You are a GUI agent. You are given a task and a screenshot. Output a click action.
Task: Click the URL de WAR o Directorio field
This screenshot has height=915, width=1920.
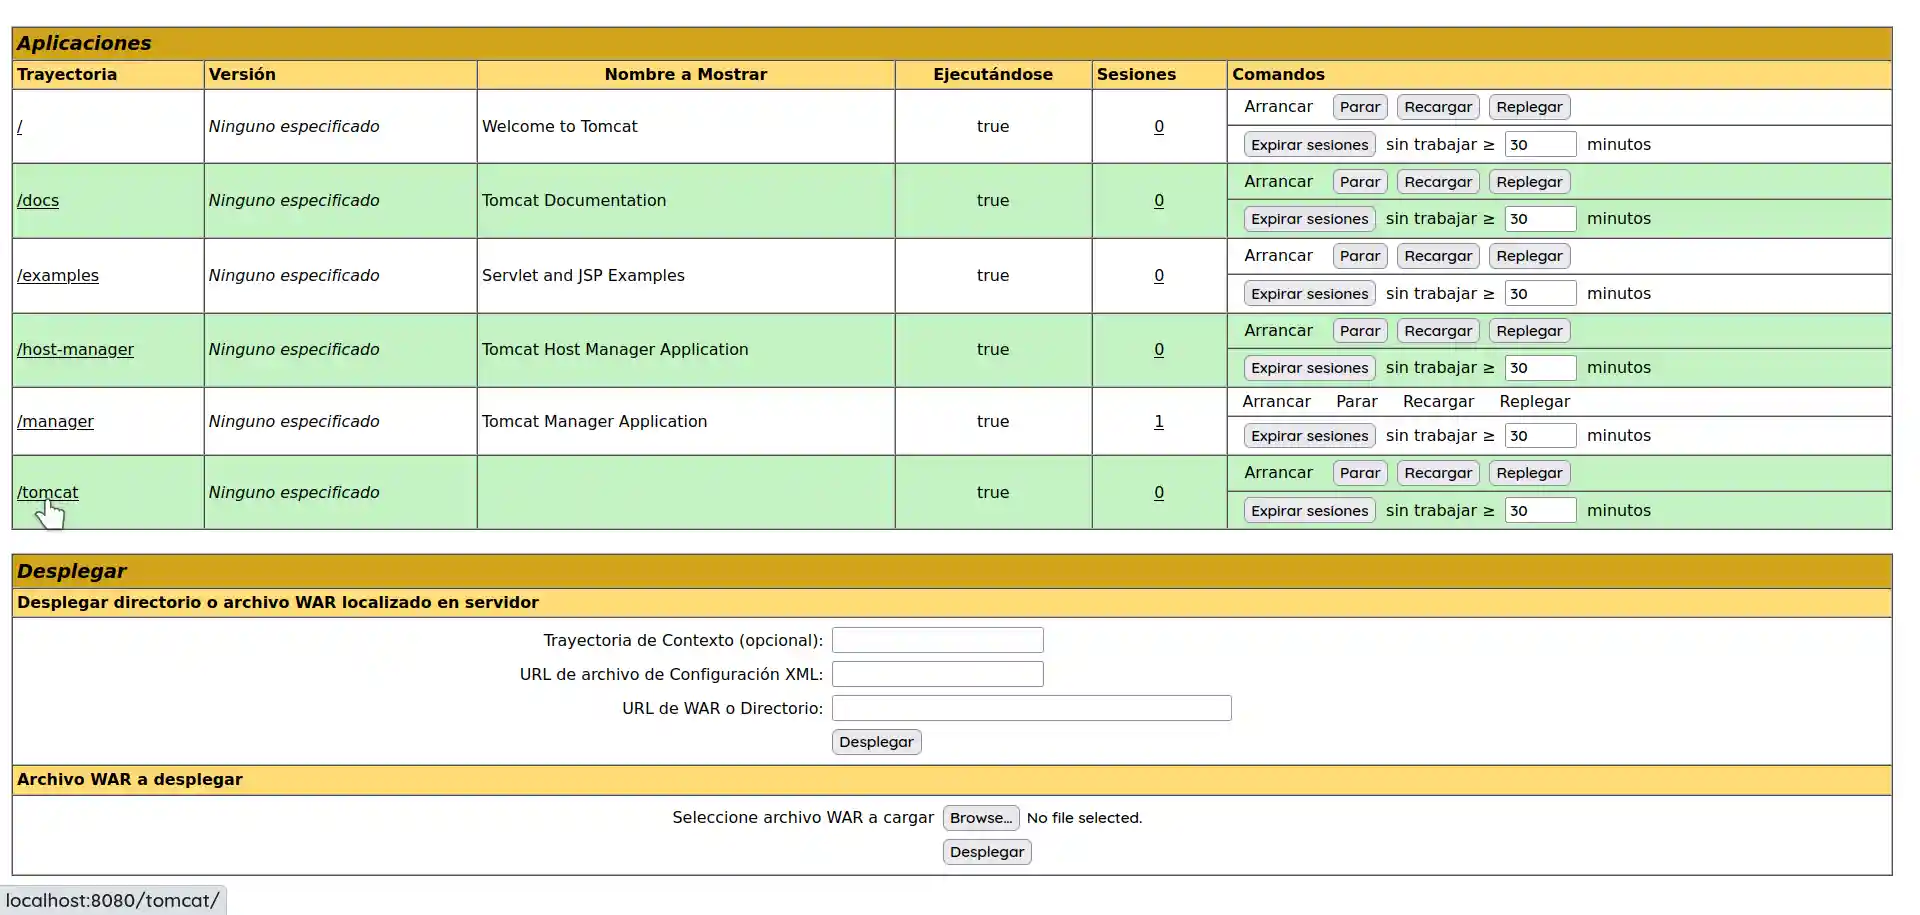tap(1031, 708)
